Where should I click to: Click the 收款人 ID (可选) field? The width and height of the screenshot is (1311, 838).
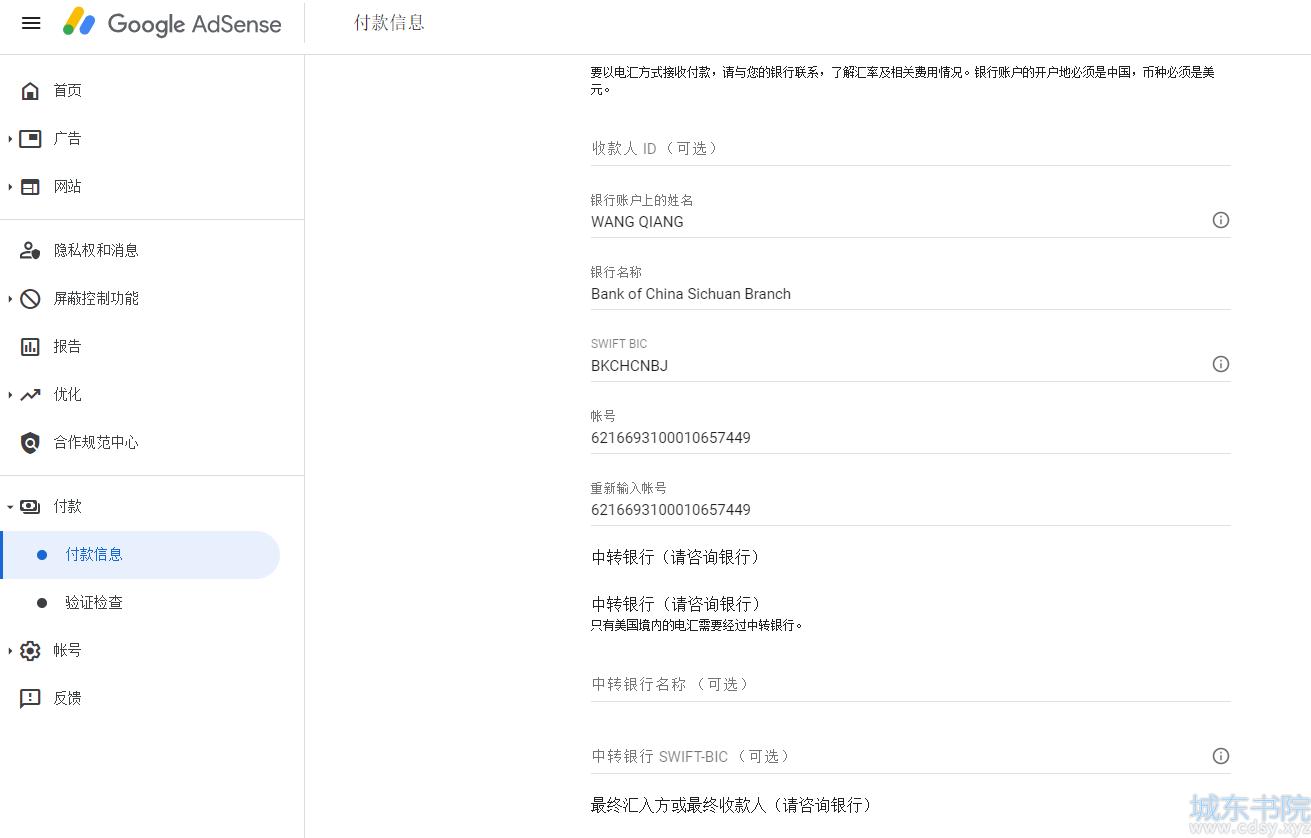(910, 148)
